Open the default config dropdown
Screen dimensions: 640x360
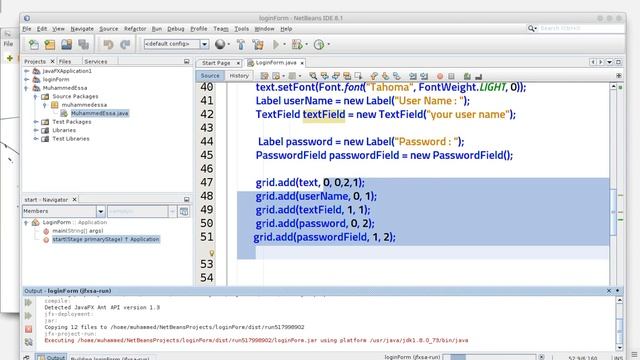pos(204,44)
